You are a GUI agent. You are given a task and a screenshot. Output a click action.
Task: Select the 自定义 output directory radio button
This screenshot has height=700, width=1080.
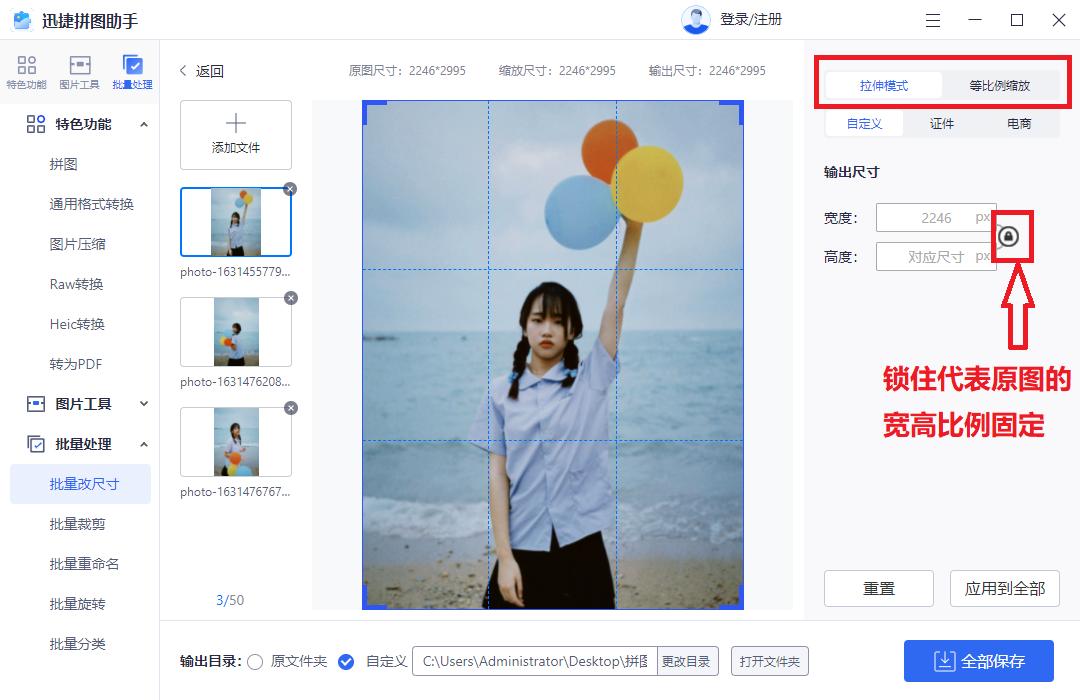[x=346, y=662]
